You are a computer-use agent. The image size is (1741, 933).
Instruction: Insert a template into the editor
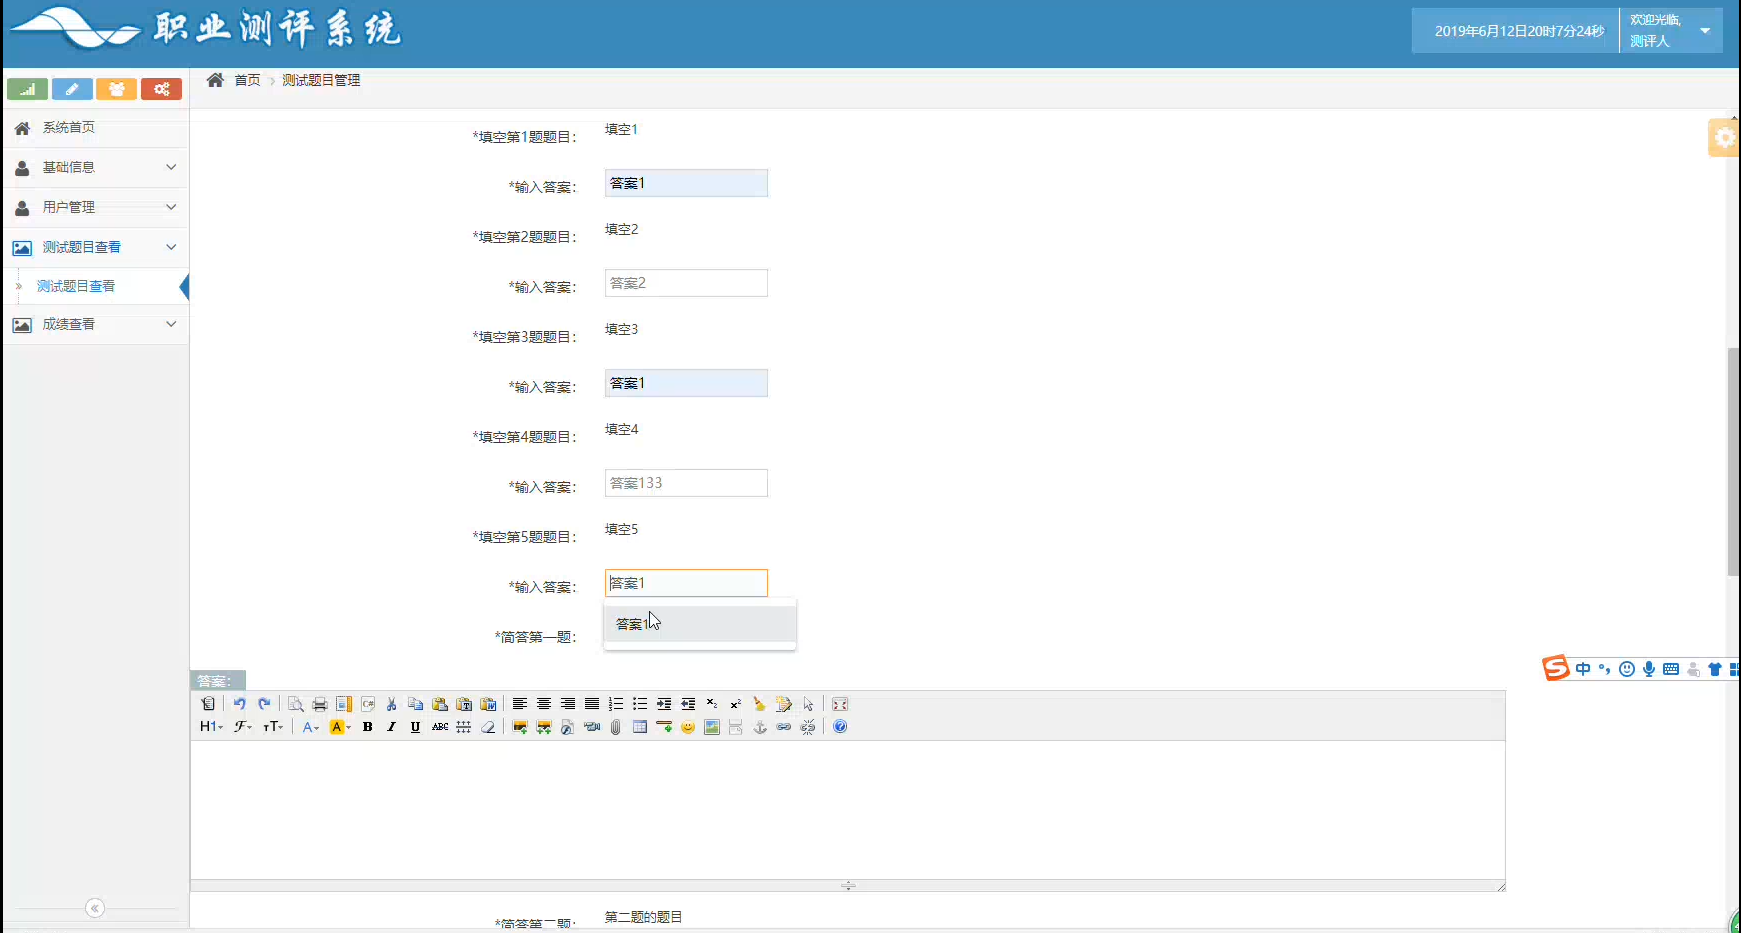(x=344, y=704)
